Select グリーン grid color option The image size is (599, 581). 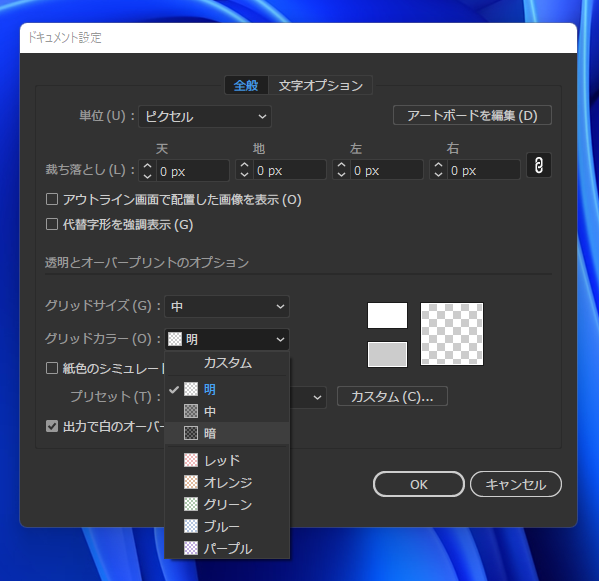point(227,504)
